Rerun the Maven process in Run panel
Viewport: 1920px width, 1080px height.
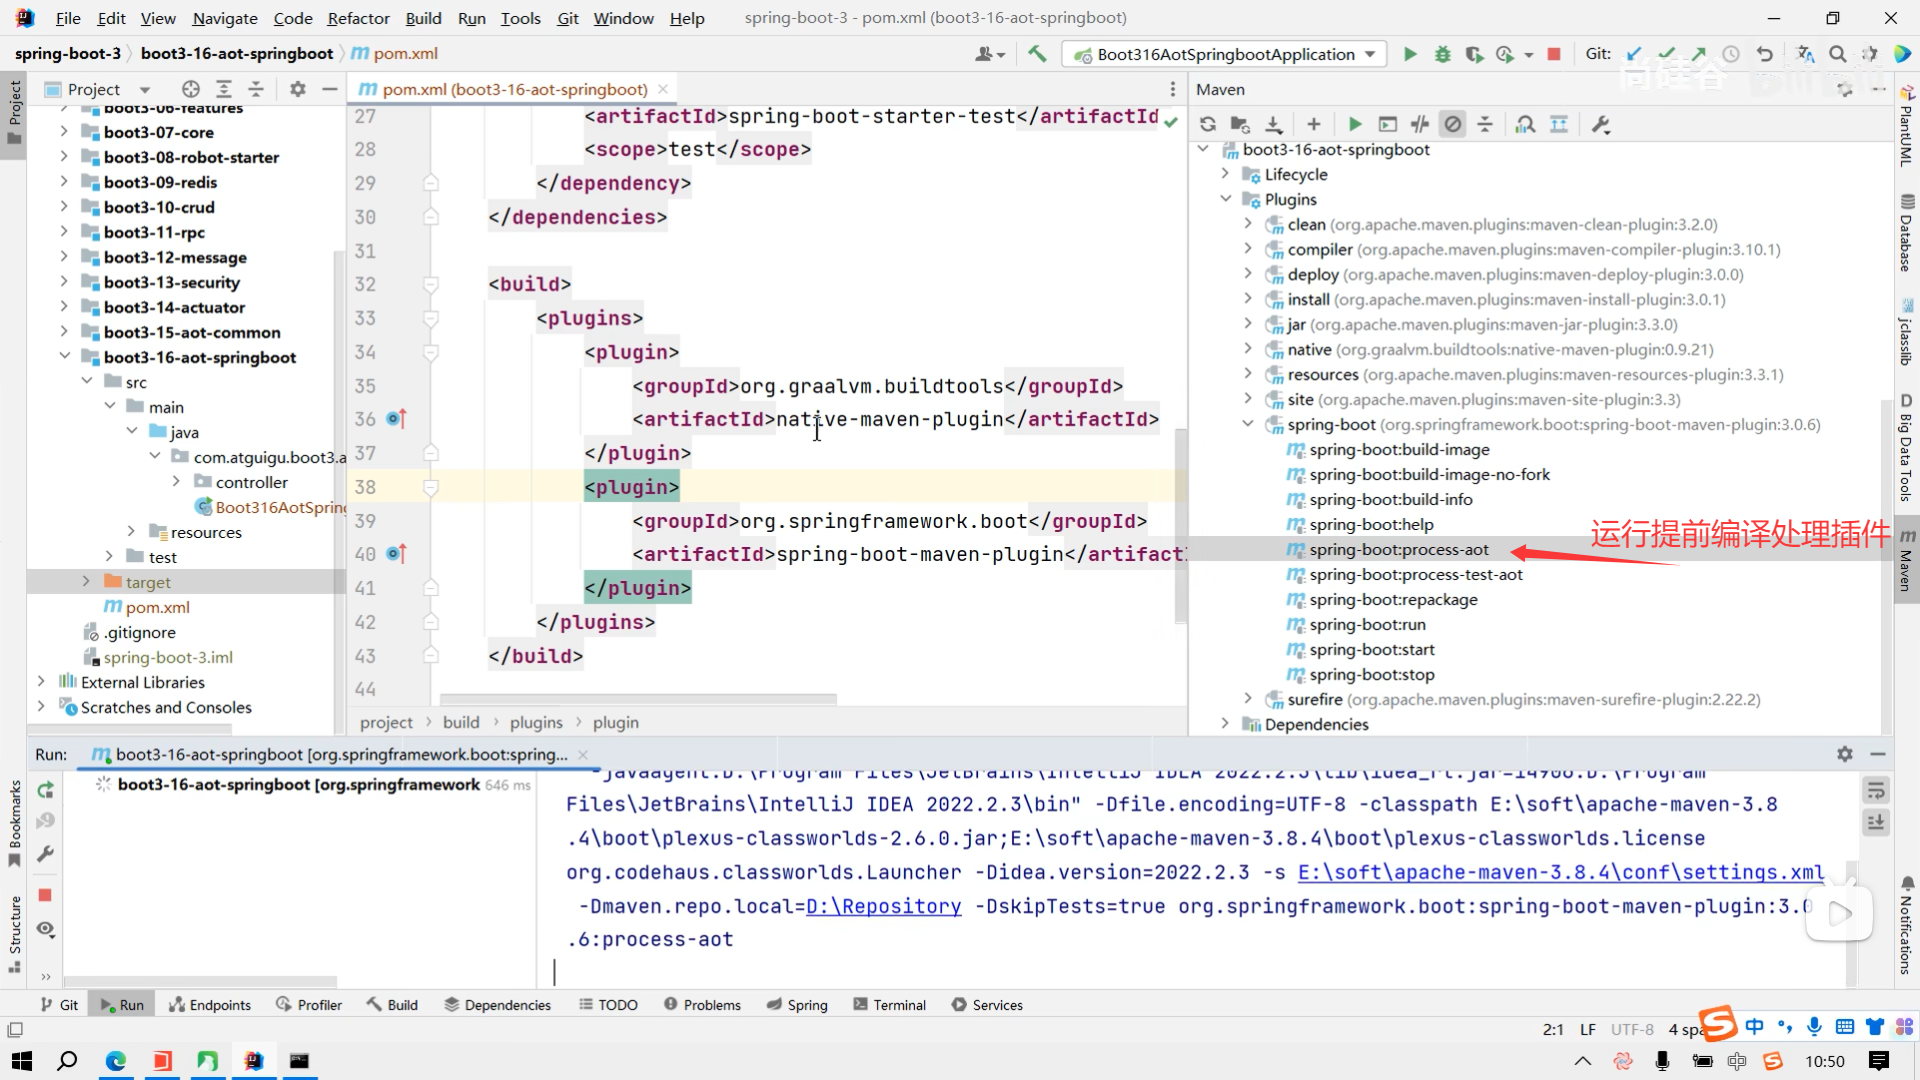coord(45,790)
